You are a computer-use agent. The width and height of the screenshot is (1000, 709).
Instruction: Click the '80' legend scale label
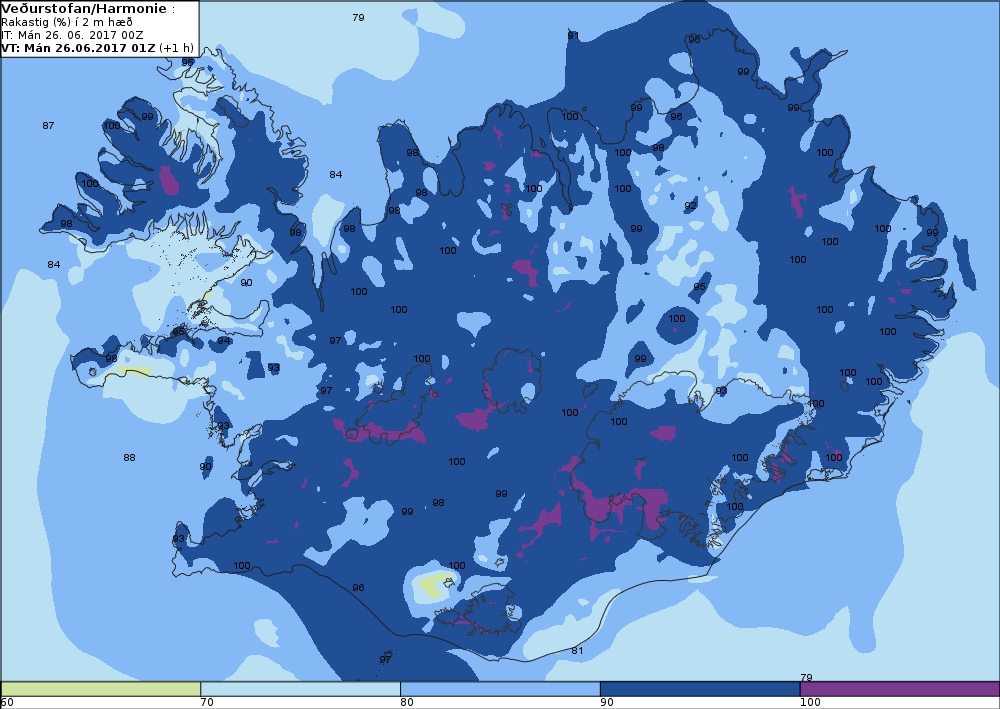407,702
